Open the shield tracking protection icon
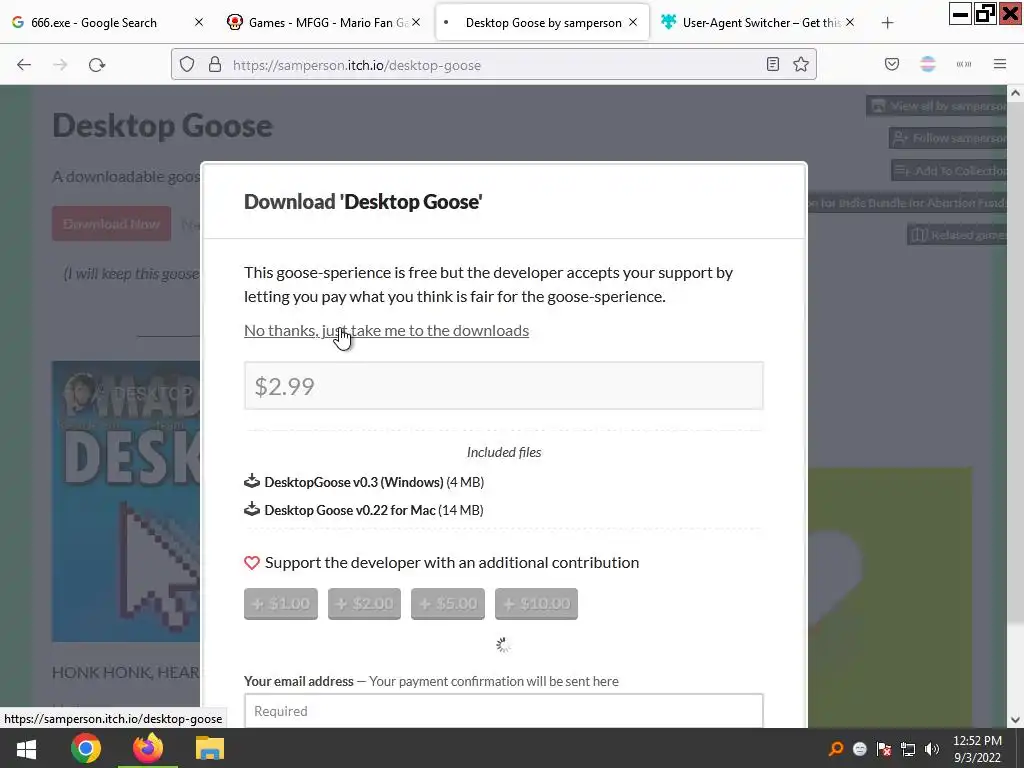 [x=187, y=65]
